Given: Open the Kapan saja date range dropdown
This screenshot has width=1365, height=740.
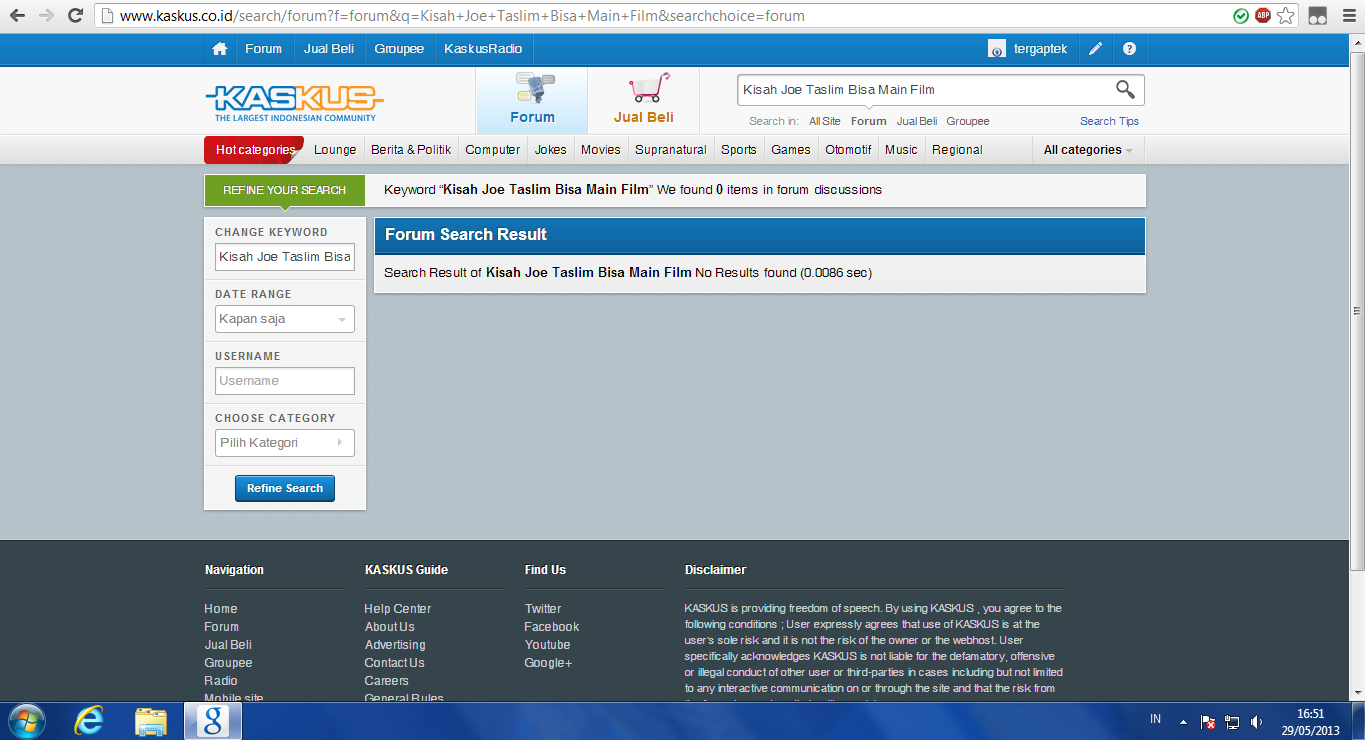Looking at the screenshot, I should pyautogui.click(x=285, y=319).
